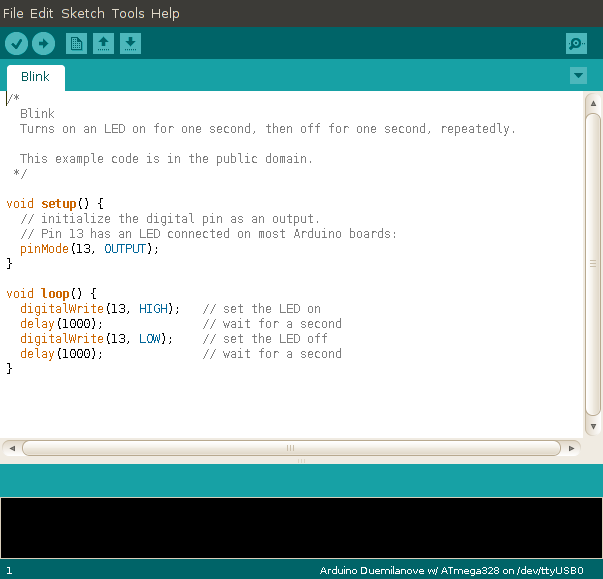The width and height of the screenshot is (603, 579).
Task: Open the File menu
Action: pyautogui.click(x=13, y=13)
